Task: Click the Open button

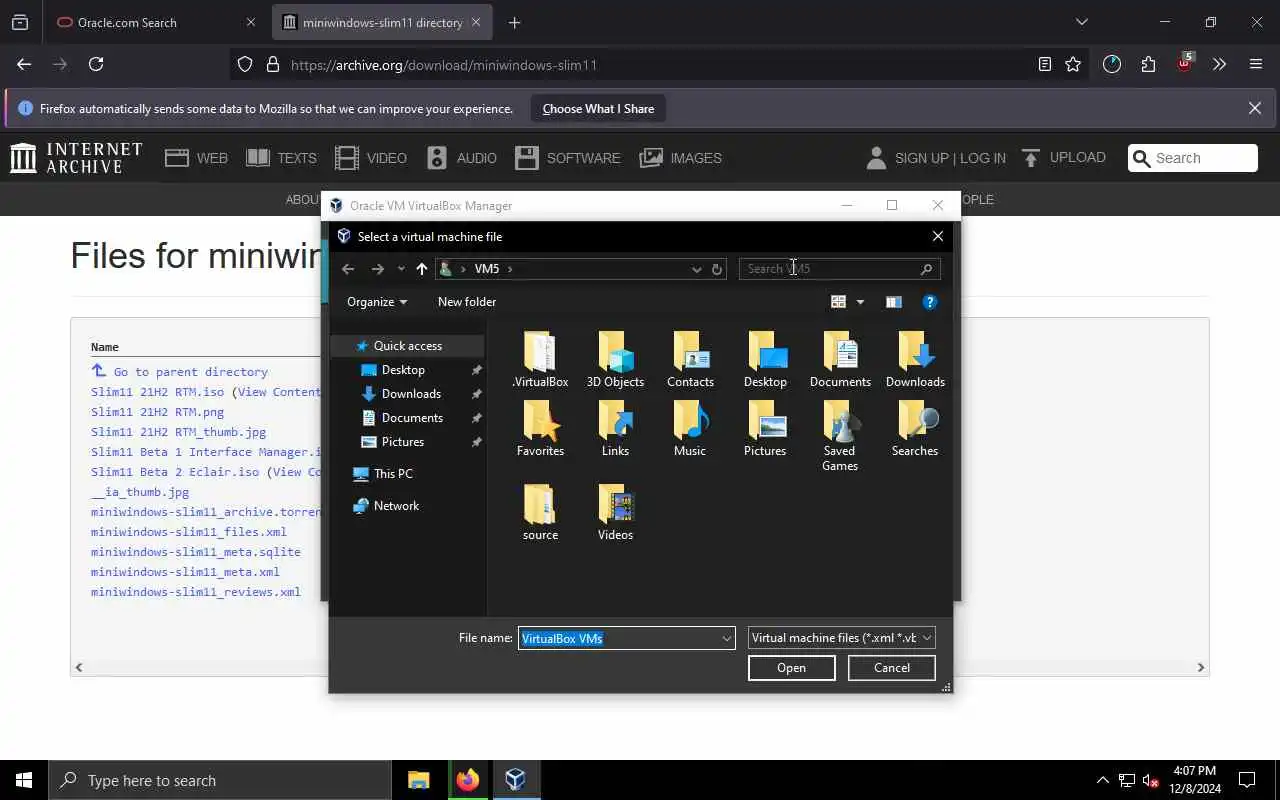Action: click(x=792, y=668)
